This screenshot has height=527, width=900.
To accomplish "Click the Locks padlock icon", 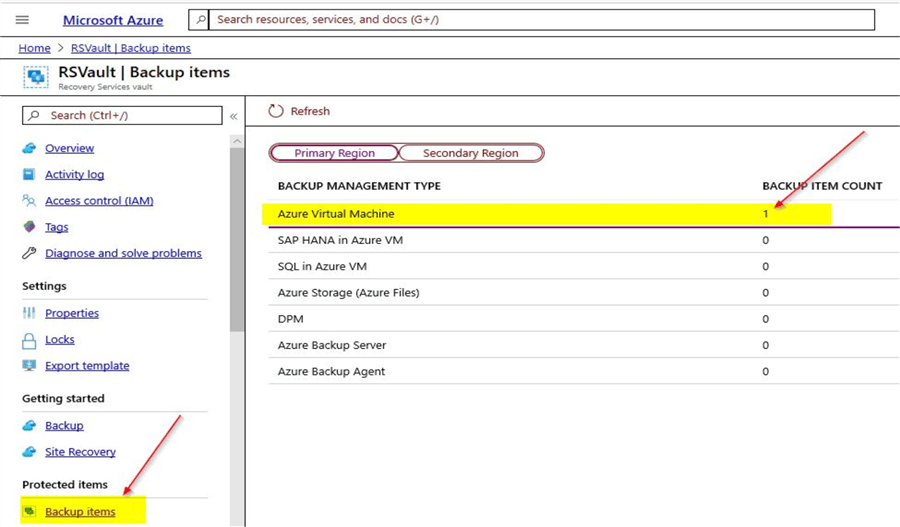I will click(x=29, y=340).
